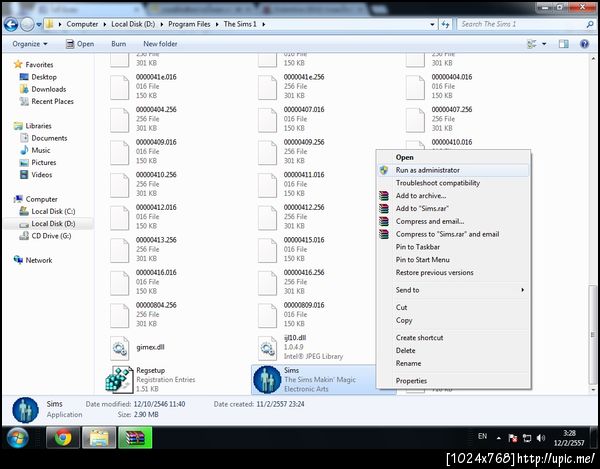
Task: Click the Open toolbar button
Action: [x=80, y=44]
